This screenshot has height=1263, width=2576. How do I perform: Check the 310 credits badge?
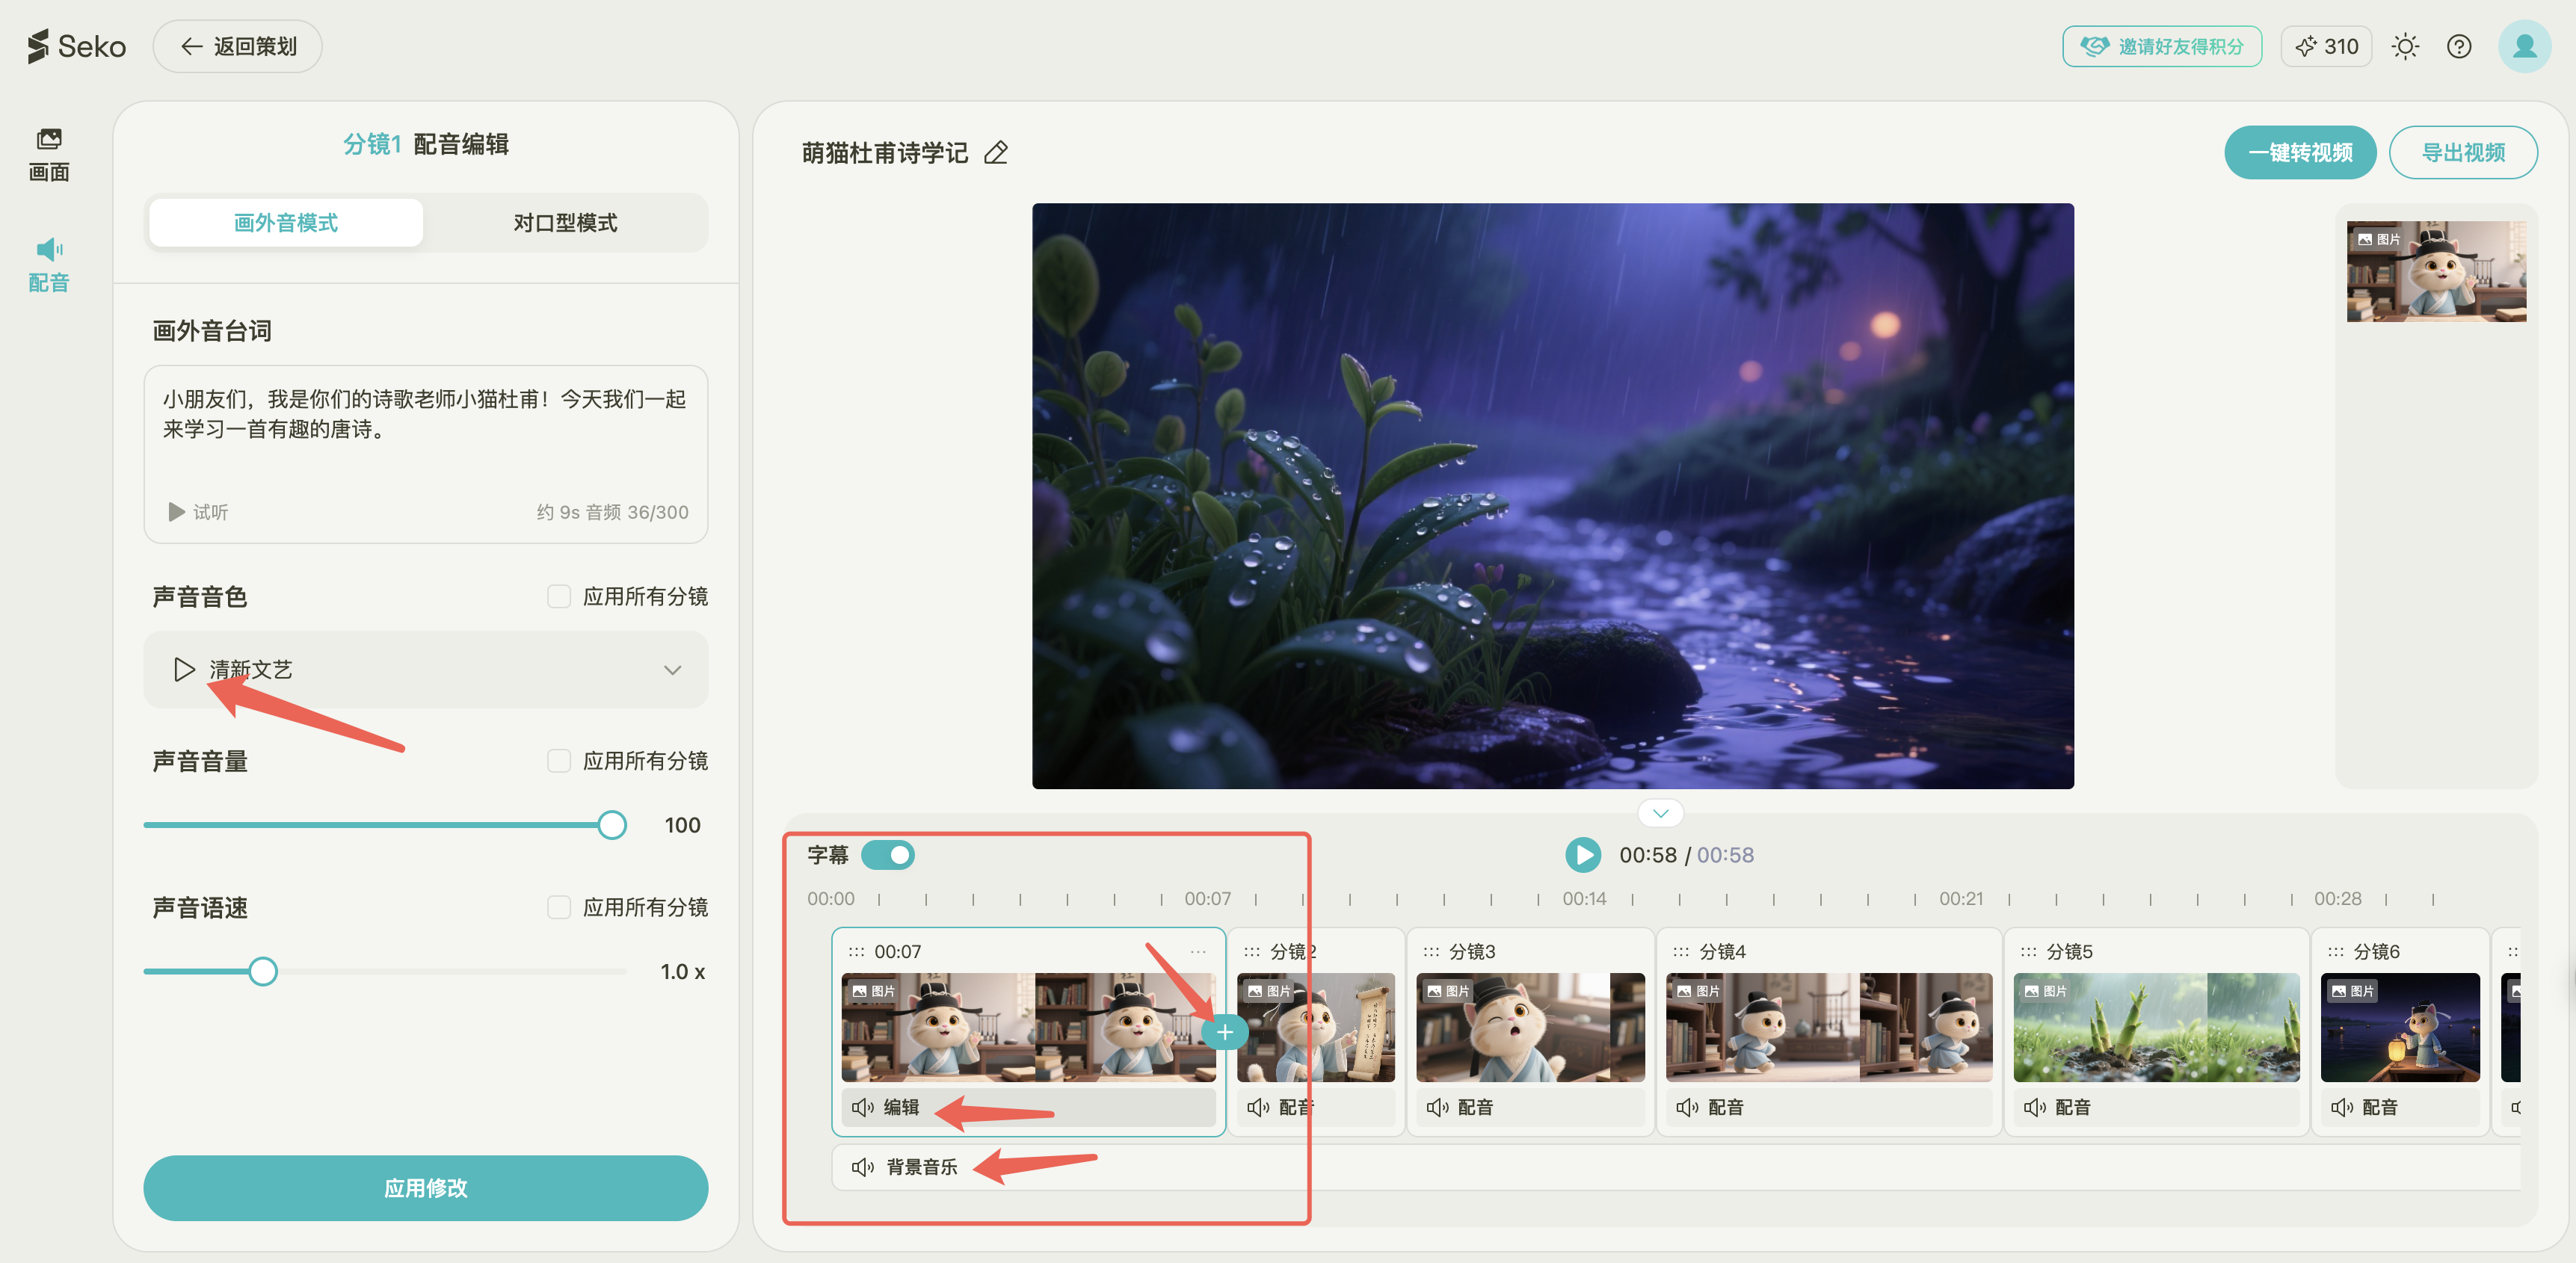click(2326, 46)
